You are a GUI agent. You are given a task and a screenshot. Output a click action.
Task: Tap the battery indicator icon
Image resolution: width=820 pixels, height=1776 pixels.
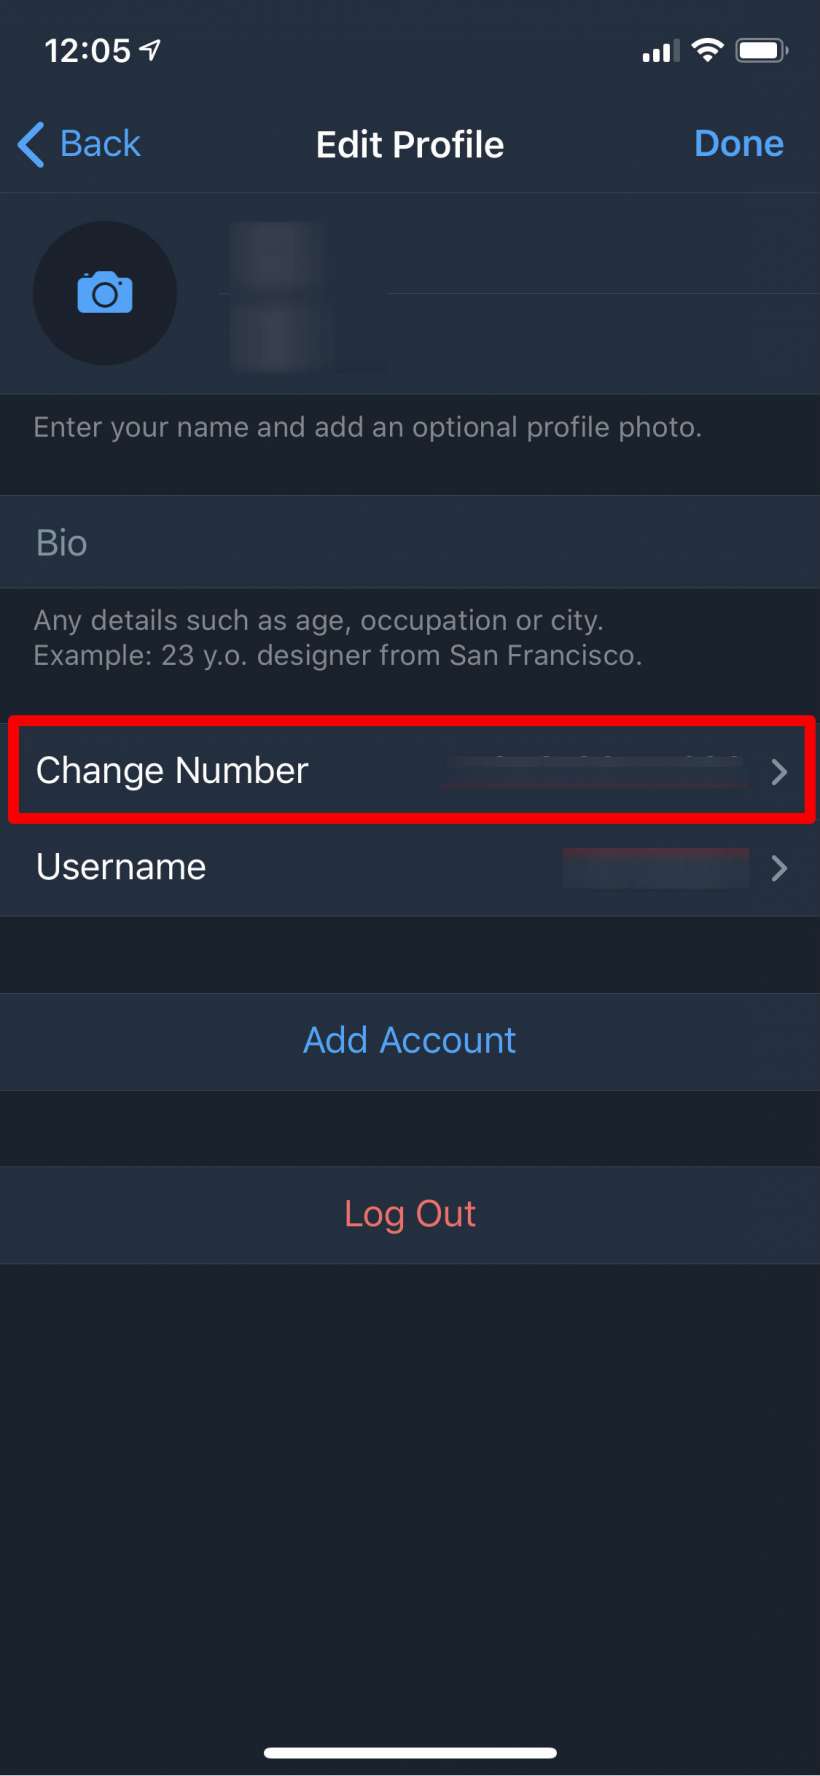762,50
